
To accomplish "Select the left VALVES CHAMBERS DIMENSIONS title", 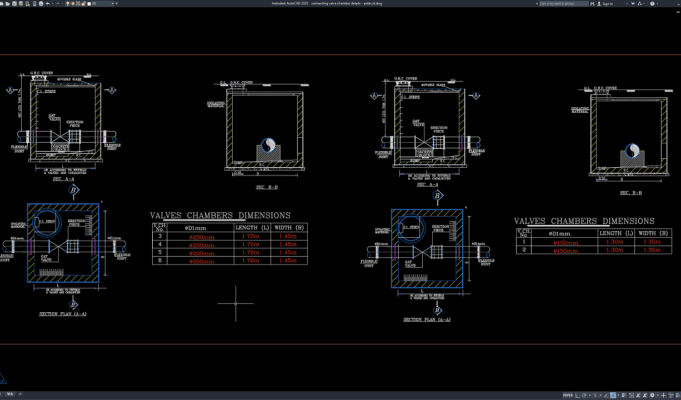I will pyautogui.click(x=220, y=215).
